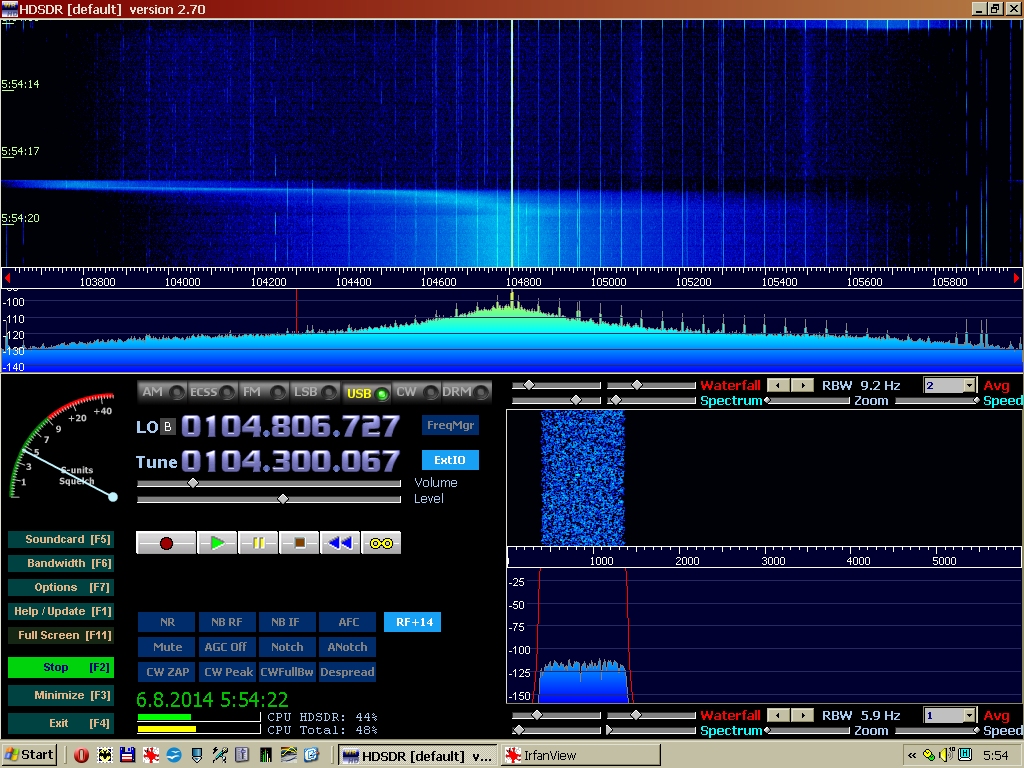The width and height of the screenshot is (1024, 768).
Task: Click the green Play button
Action: pyautogui.click(x=217, y=543)
